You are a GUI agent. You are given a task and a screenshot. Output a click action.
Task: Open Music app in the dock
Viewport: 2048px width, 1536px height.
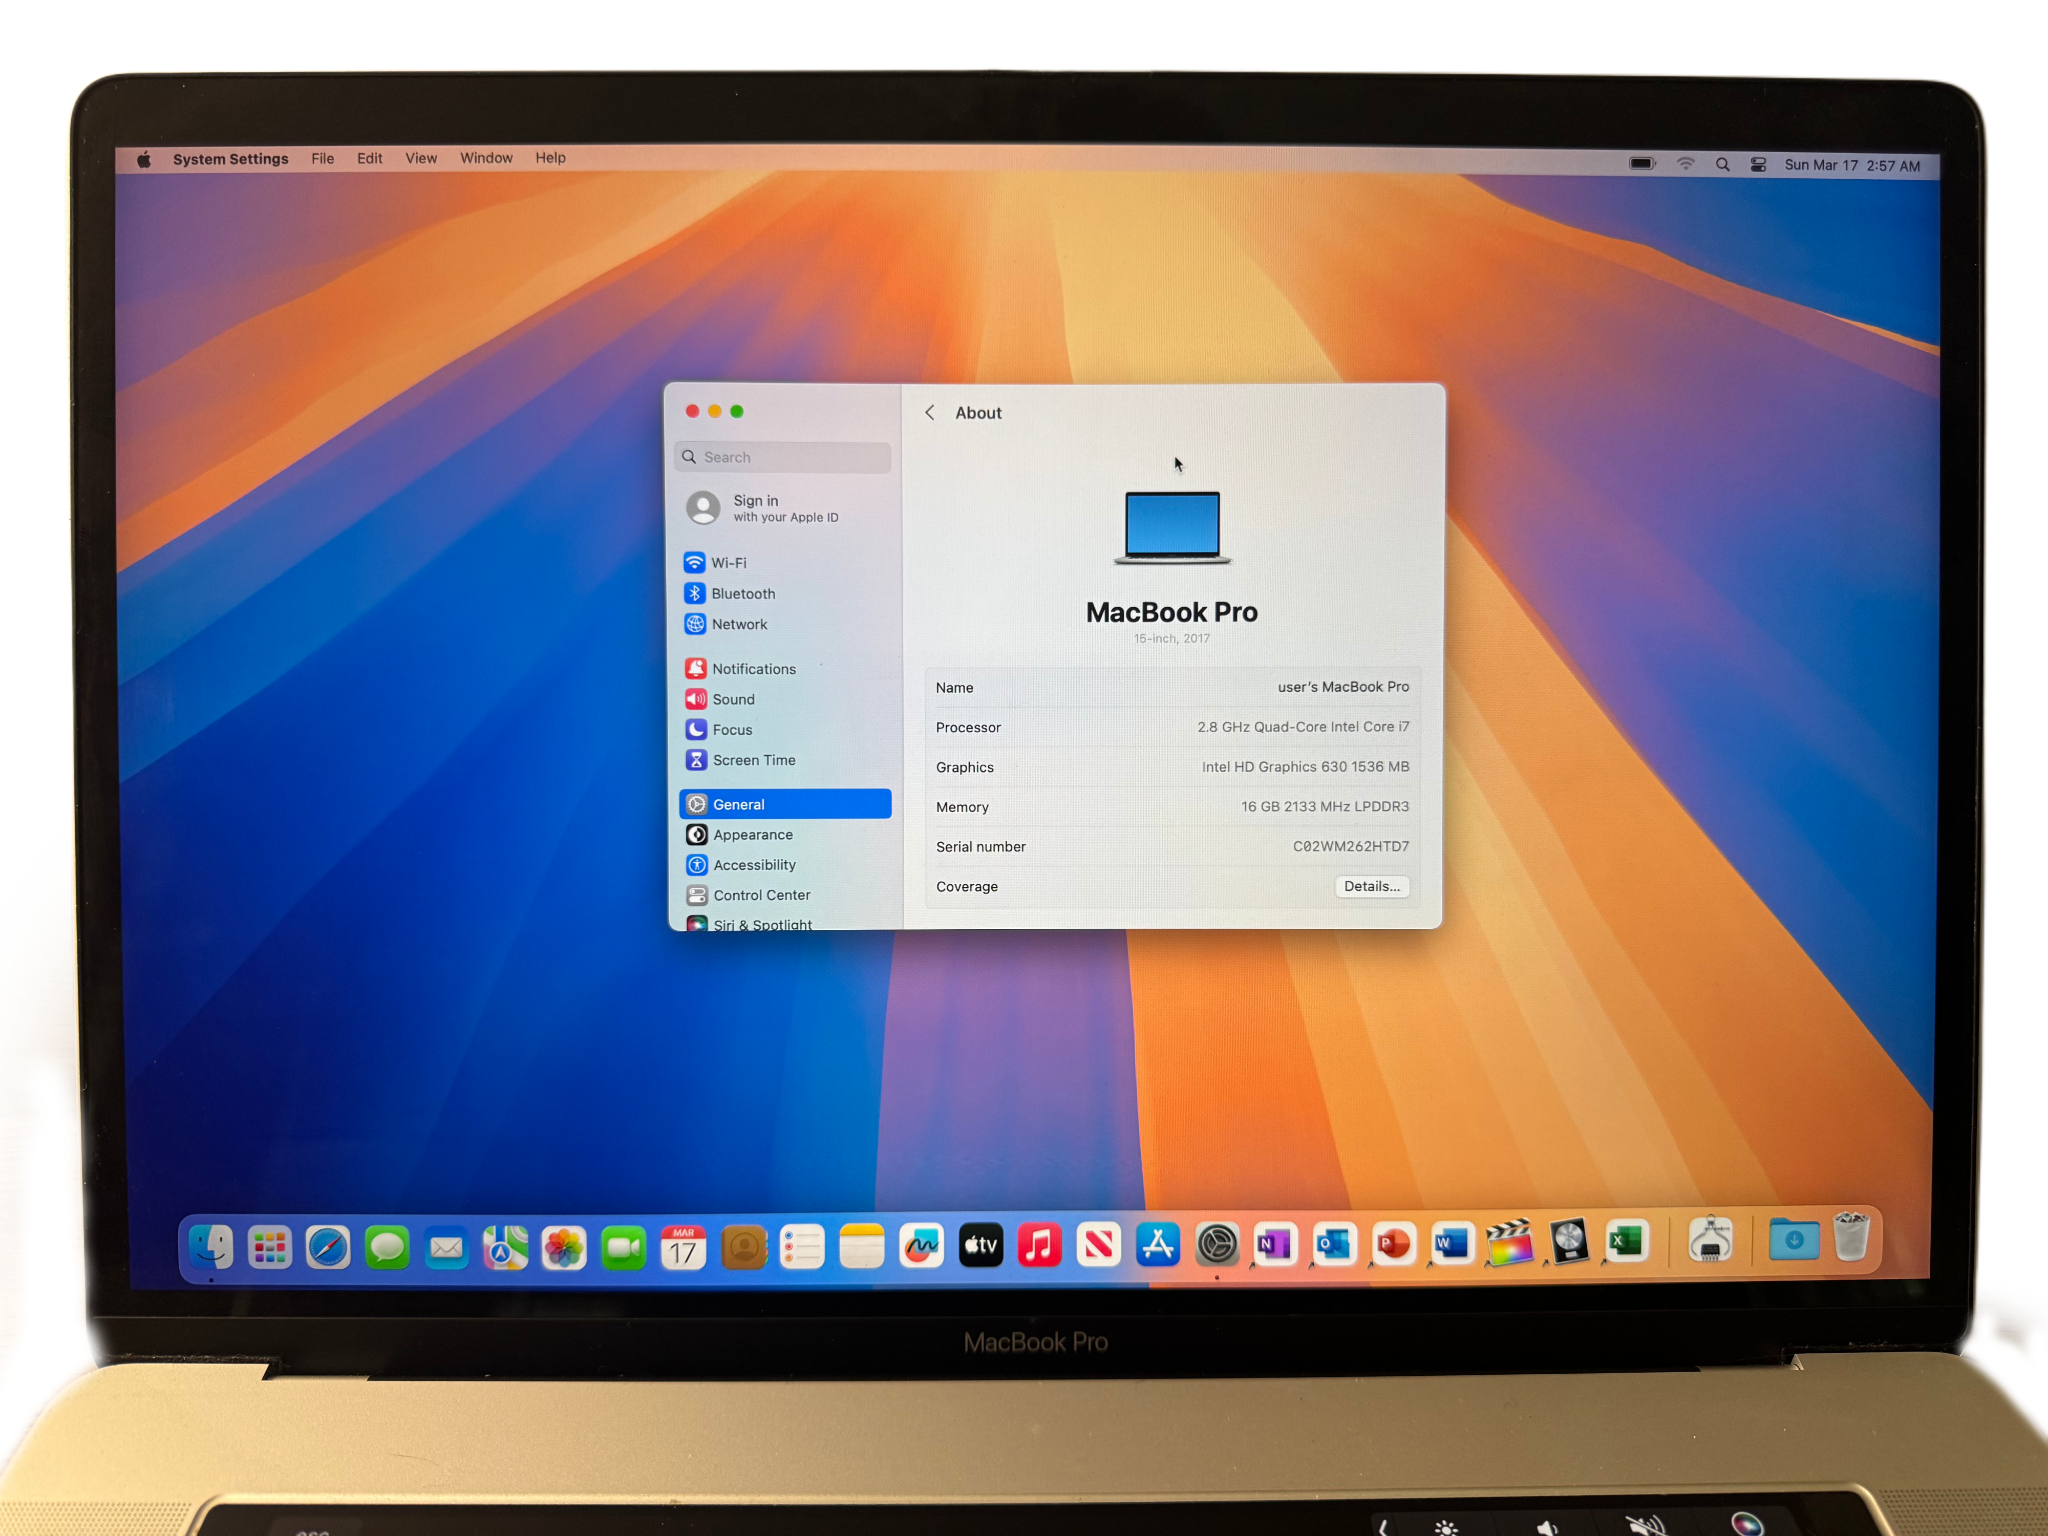(x=1040, y=1245)
